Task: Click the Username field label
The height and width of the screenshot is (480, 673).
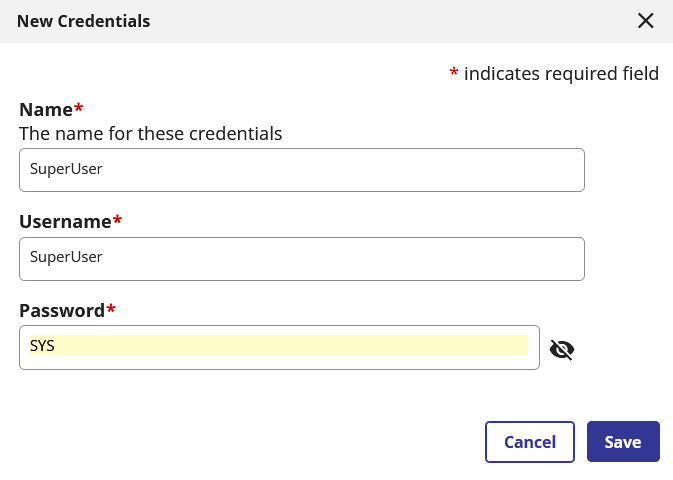Action: click(65, 221)
